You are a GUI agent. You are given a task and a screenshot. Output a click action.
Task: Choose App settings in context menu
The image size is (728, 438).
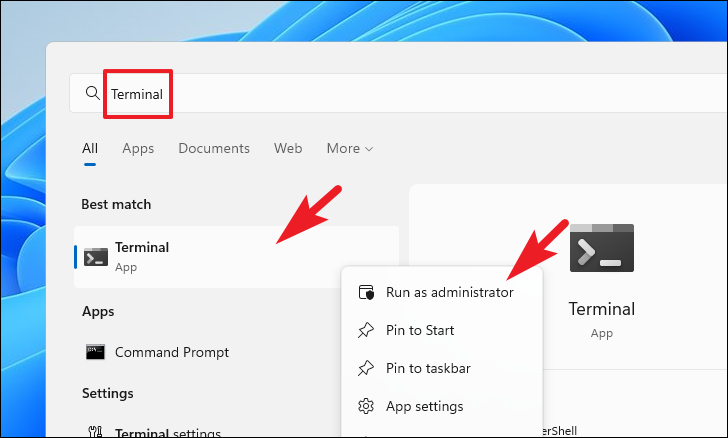442,406
